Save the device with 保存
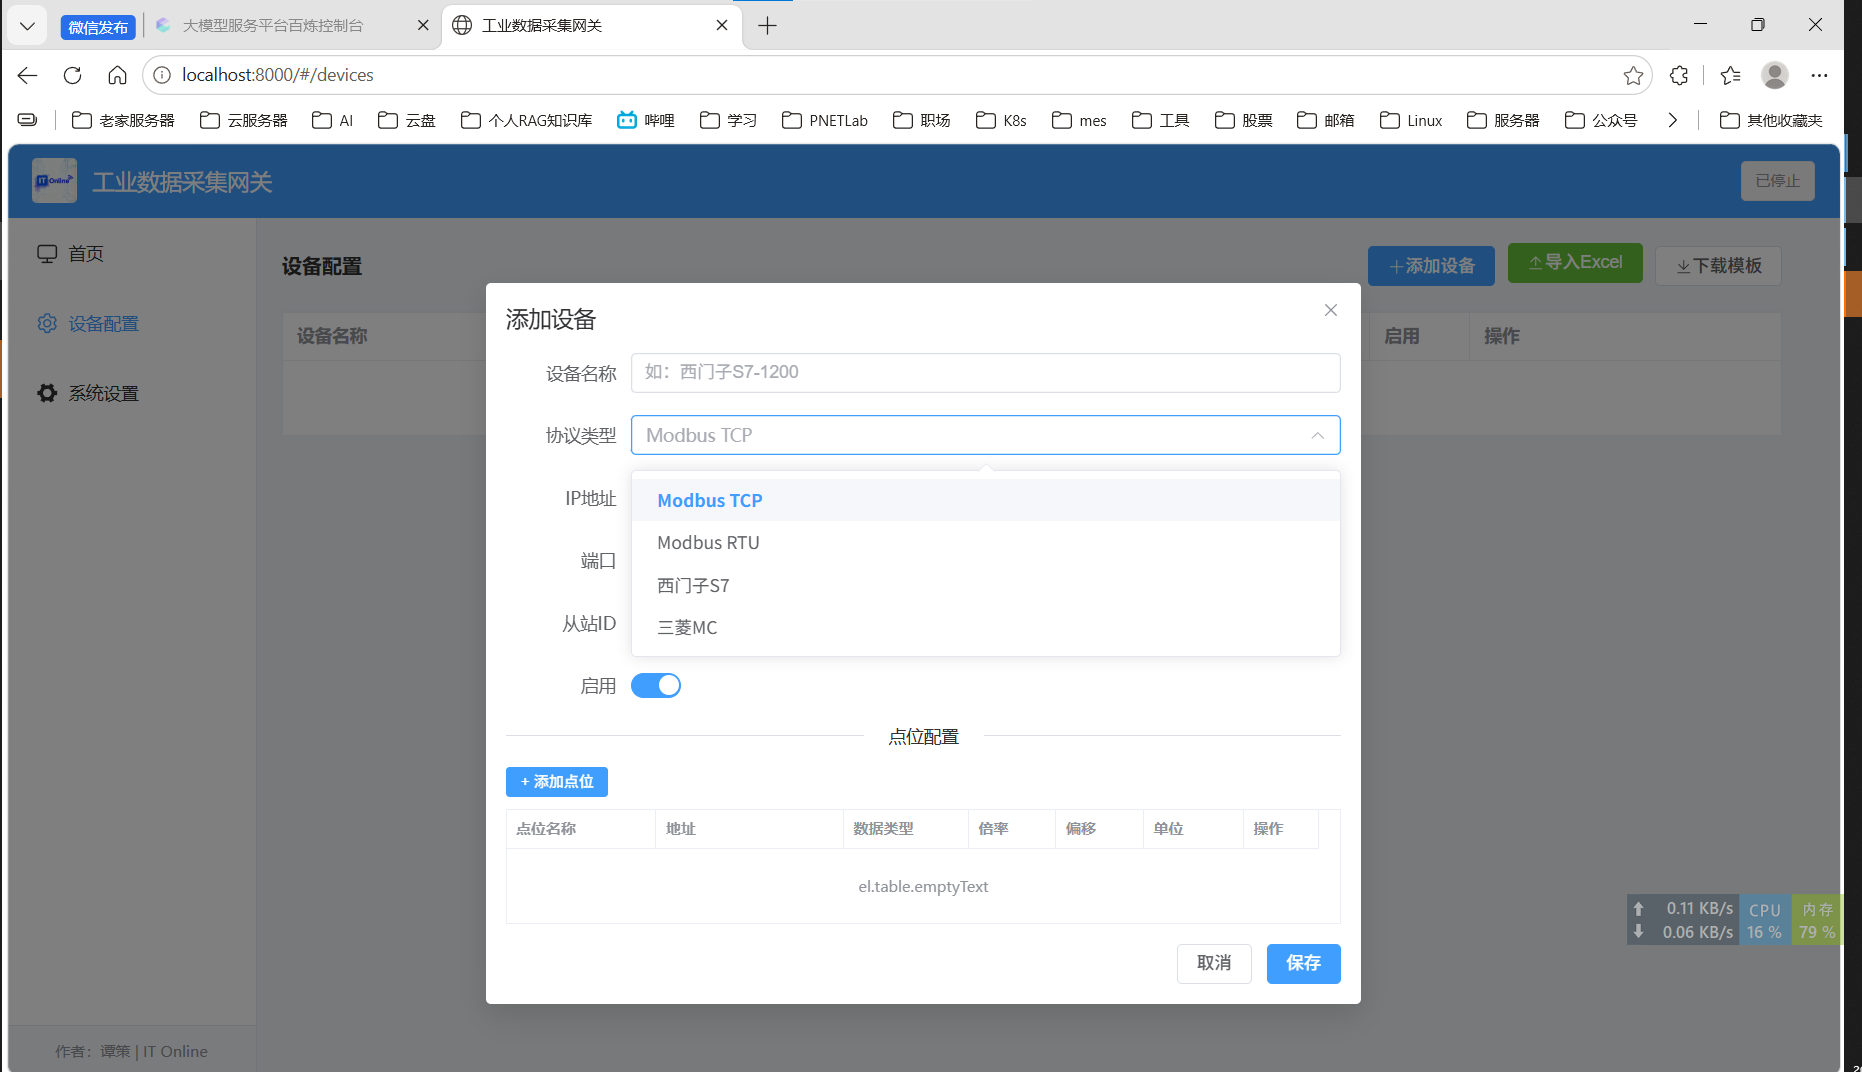The image size is (1862, 1072). coord(1303,963)
